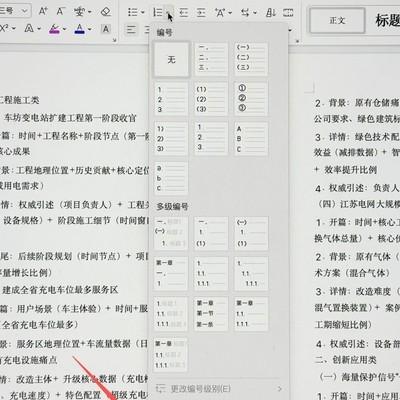The width and height of the screenshot is (400, 400).
Task: Expand the line spacing dropdown arrow
Action: pyautogui.click(x=255, y=13)
